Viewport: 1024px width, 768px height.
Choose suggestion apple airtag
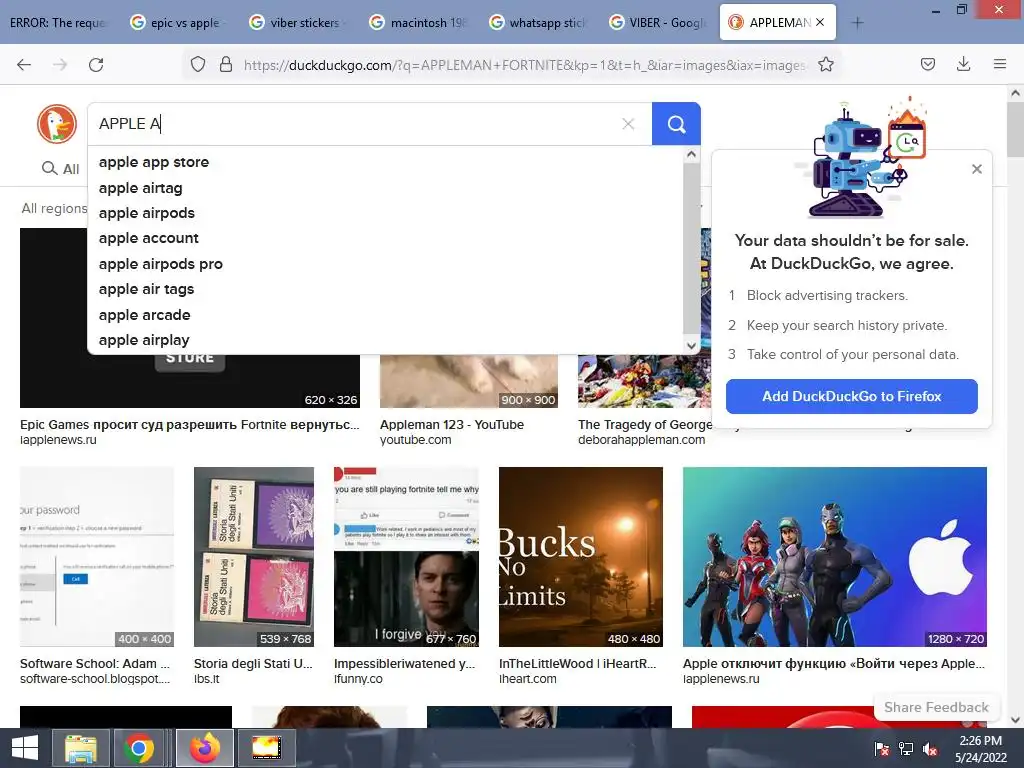[x=385, y=188]
